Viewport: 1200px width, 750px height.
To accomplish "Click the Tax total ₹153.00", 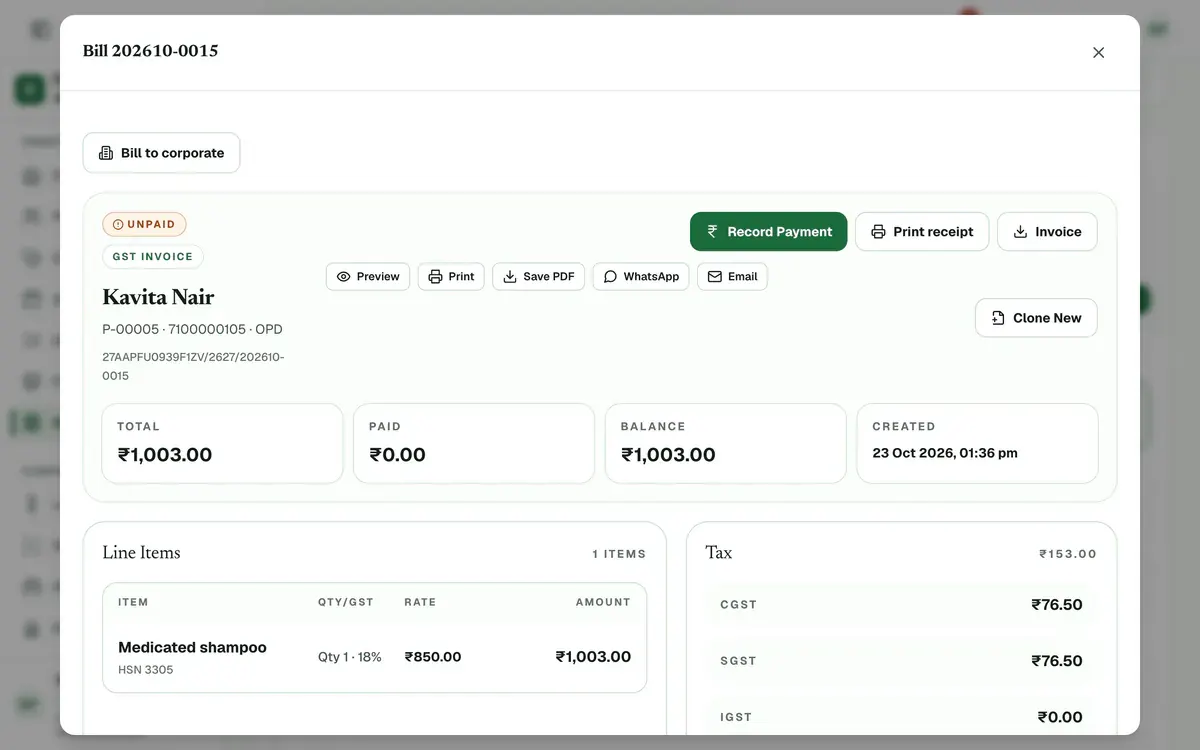I will pyautogui.click(x=1068, y=554).
